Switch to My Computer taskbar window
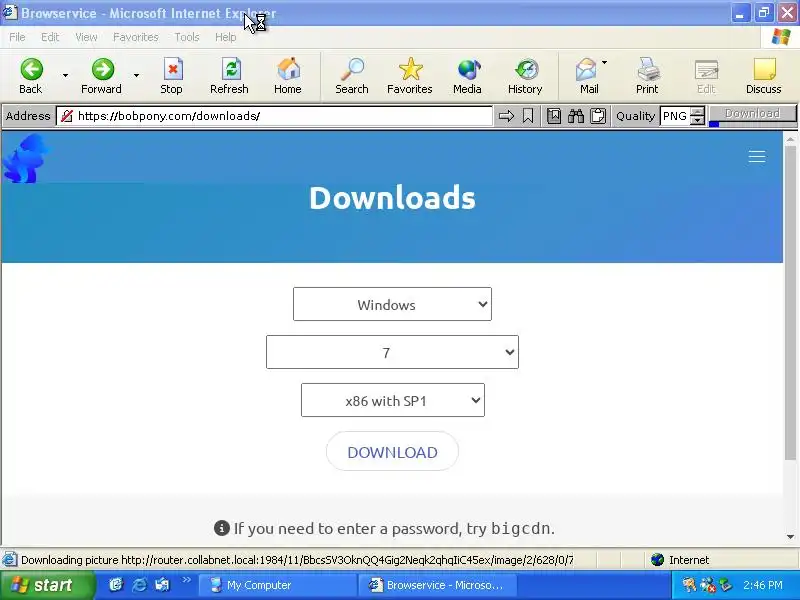This screenshot has width=800, height=600. [x=276, y=585]
